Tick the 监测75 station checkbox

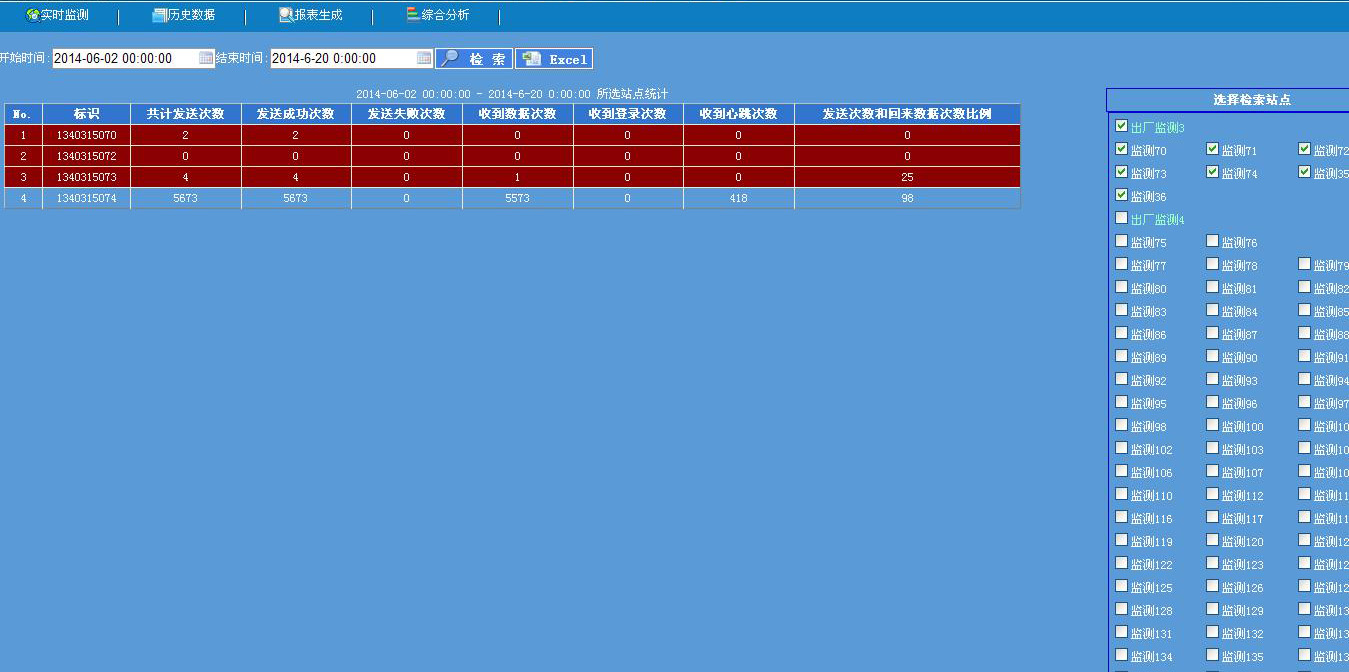[1121, 241]
